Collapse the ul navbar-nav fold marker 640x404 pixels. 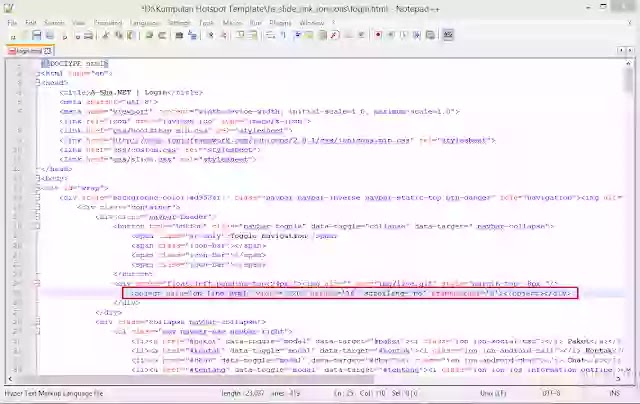tap(38, 331)
